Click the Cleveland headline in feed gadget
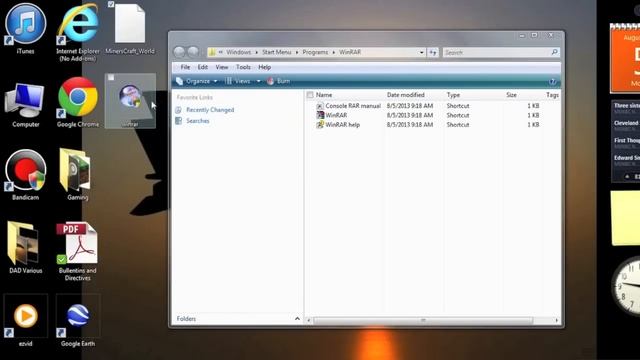The height and width of the screenshot is (360, 640). (627, 123)
